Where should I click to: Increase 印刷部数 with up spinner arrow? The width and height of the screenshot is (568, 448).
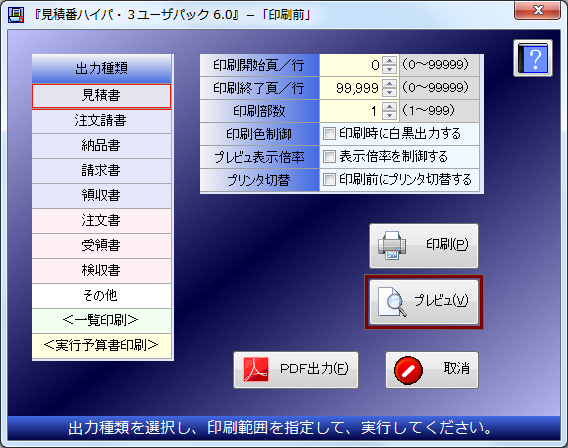389,107
